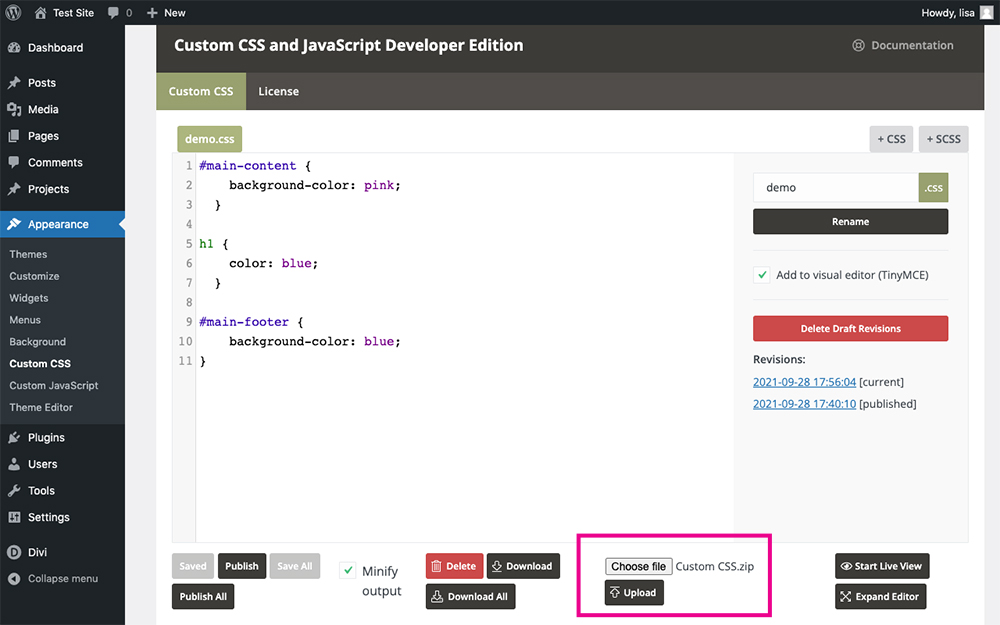Click the trash icon on Delete button
The width and height of the screenshot is (1000, 625).
coord(436,566)
